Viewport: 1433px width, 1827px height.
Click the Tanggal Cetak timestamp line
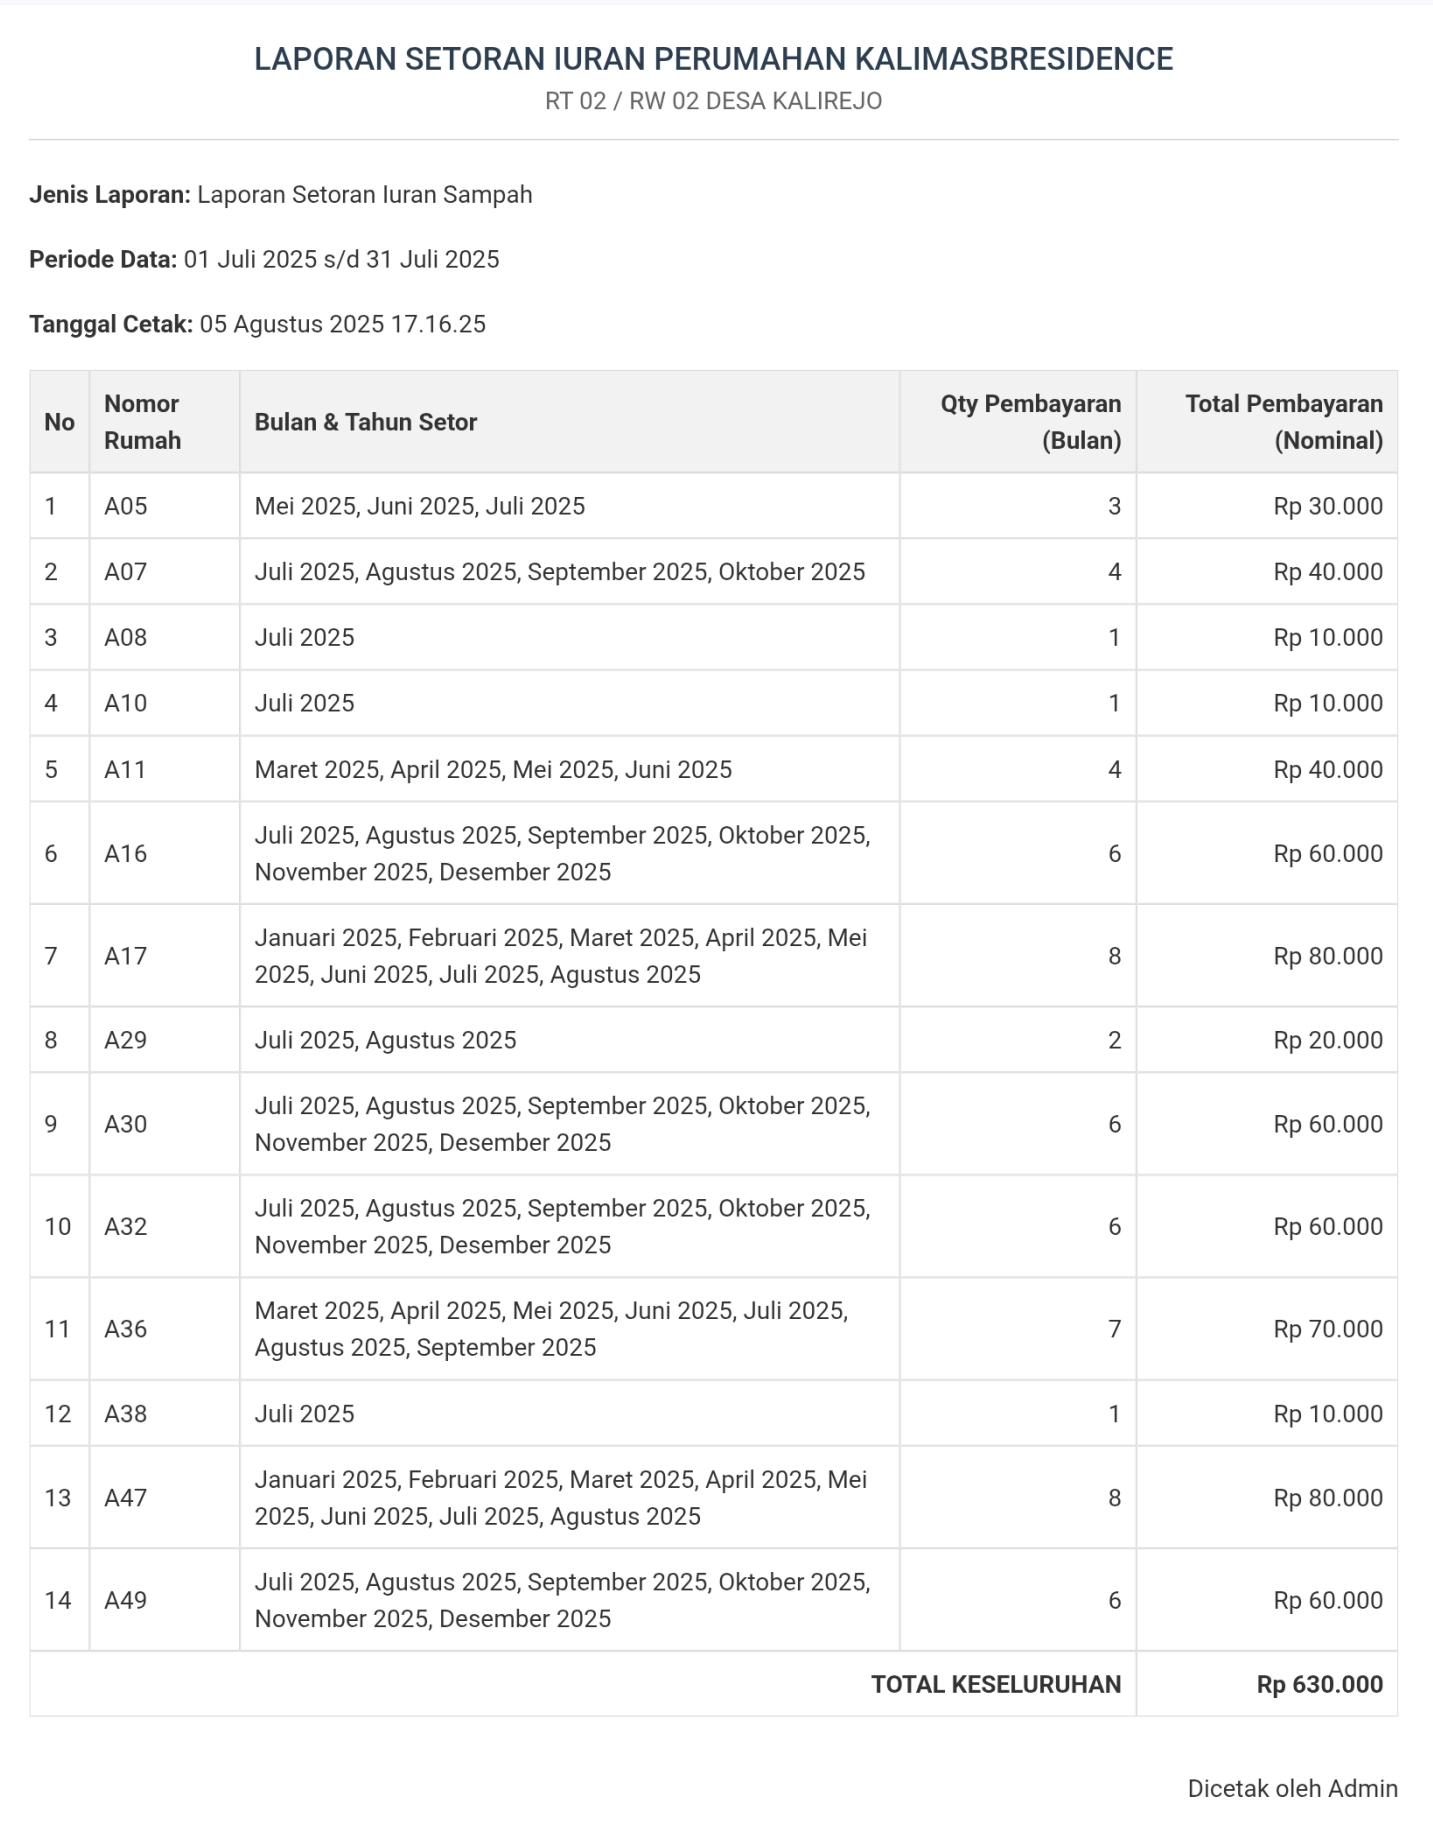tap(257, 324)
